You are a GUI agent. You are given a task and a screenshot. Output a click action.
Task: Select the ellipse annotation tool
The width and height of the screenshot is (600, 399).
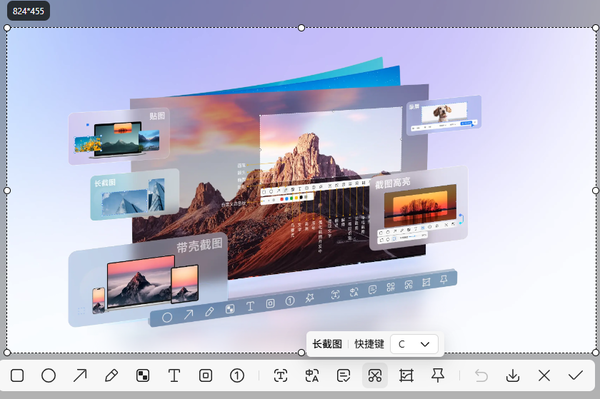[49, 375]
